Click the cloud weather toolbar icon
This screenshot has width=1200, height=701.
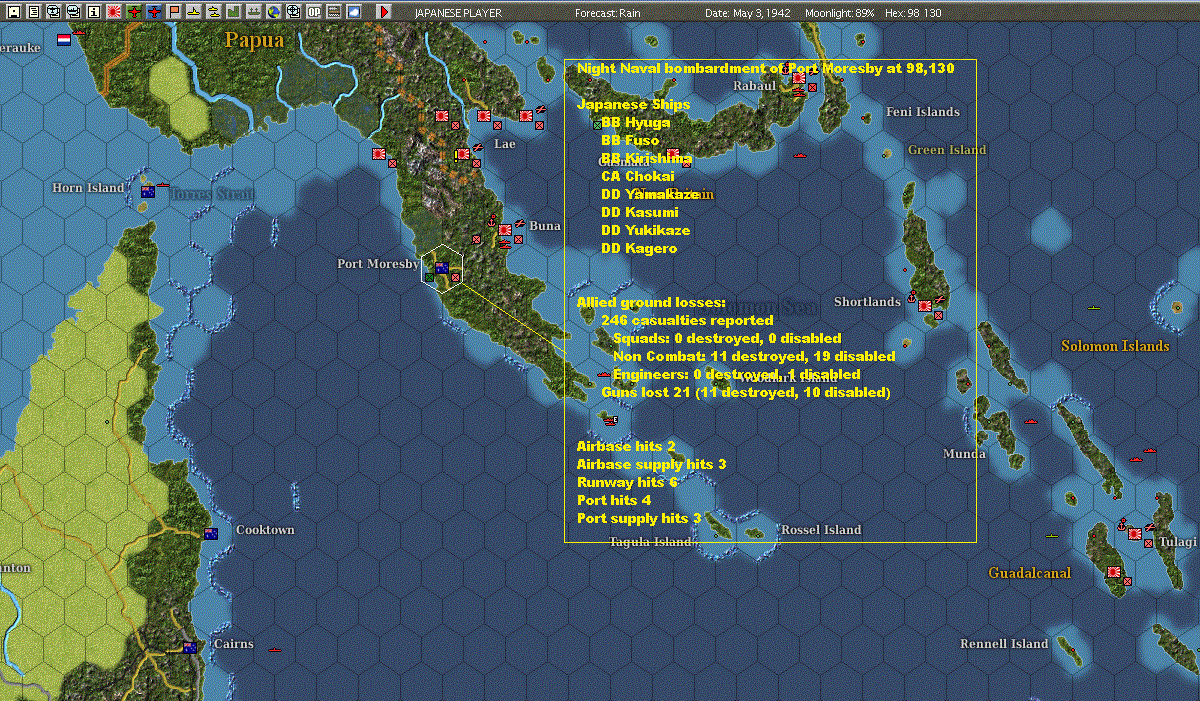pyautogui.click(x=353, y=12)
